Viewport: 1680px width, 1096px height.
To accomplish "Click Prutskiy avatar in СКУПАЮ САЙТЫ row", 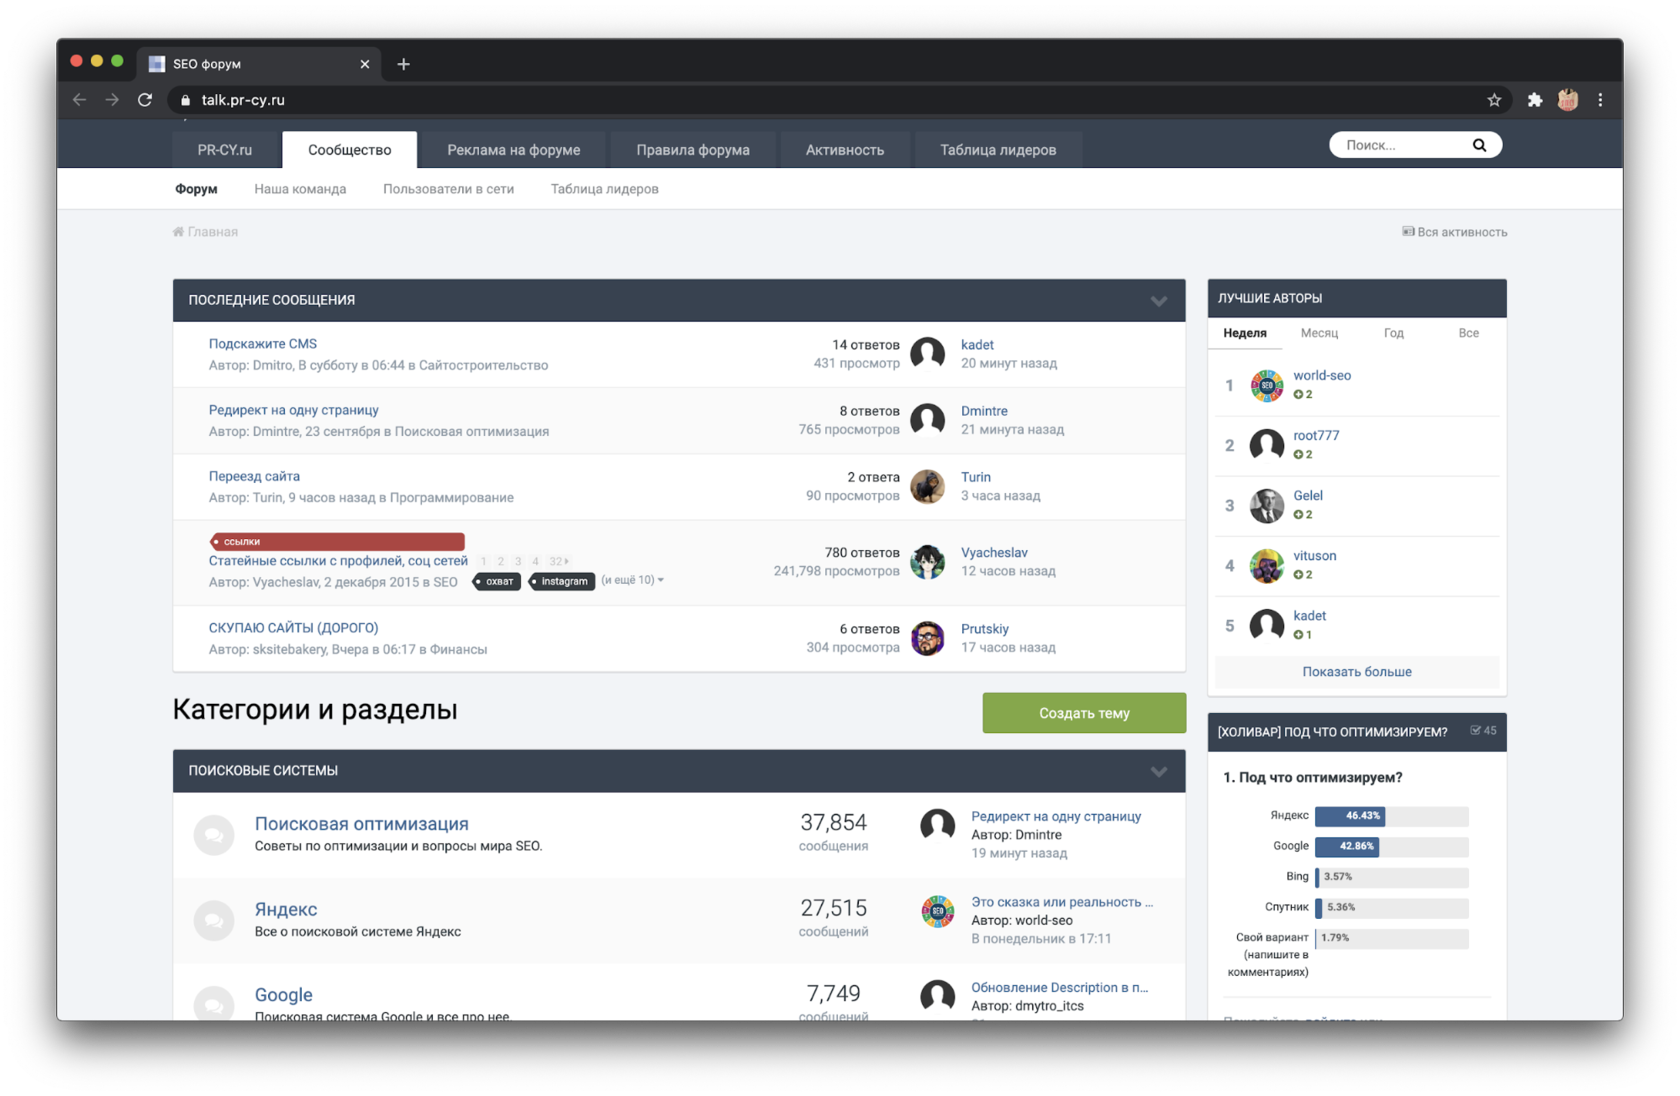I will [927, 638].
